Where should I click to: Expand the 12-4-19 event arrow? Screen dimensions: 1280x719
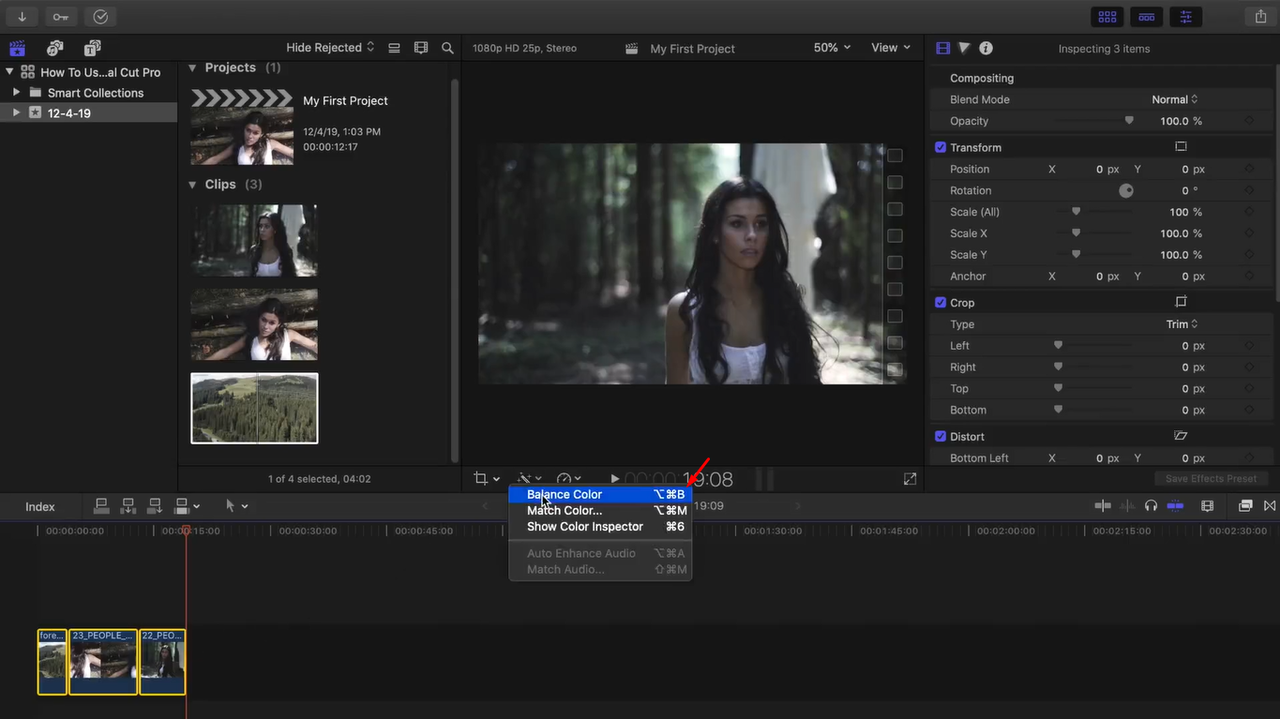[x=16, y=113]
